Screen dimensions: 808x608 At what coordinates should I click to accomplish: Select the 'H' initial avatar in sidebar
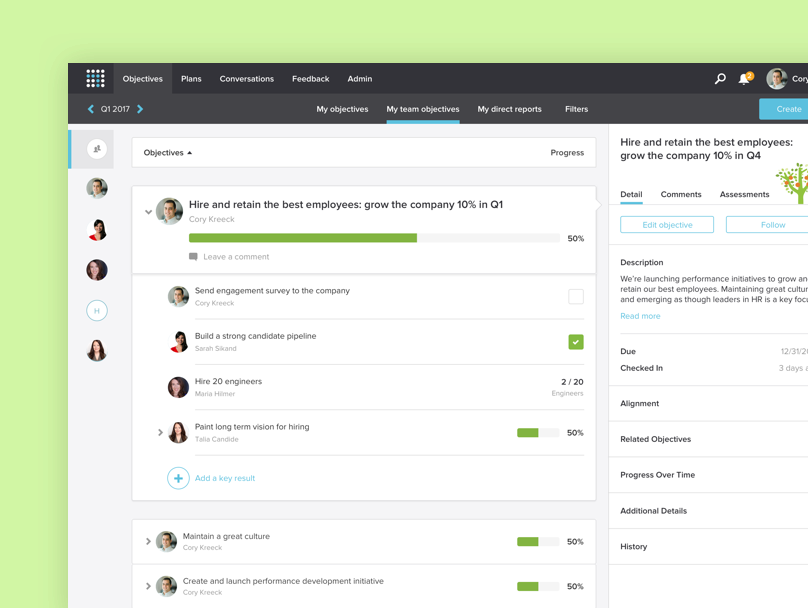97,311
